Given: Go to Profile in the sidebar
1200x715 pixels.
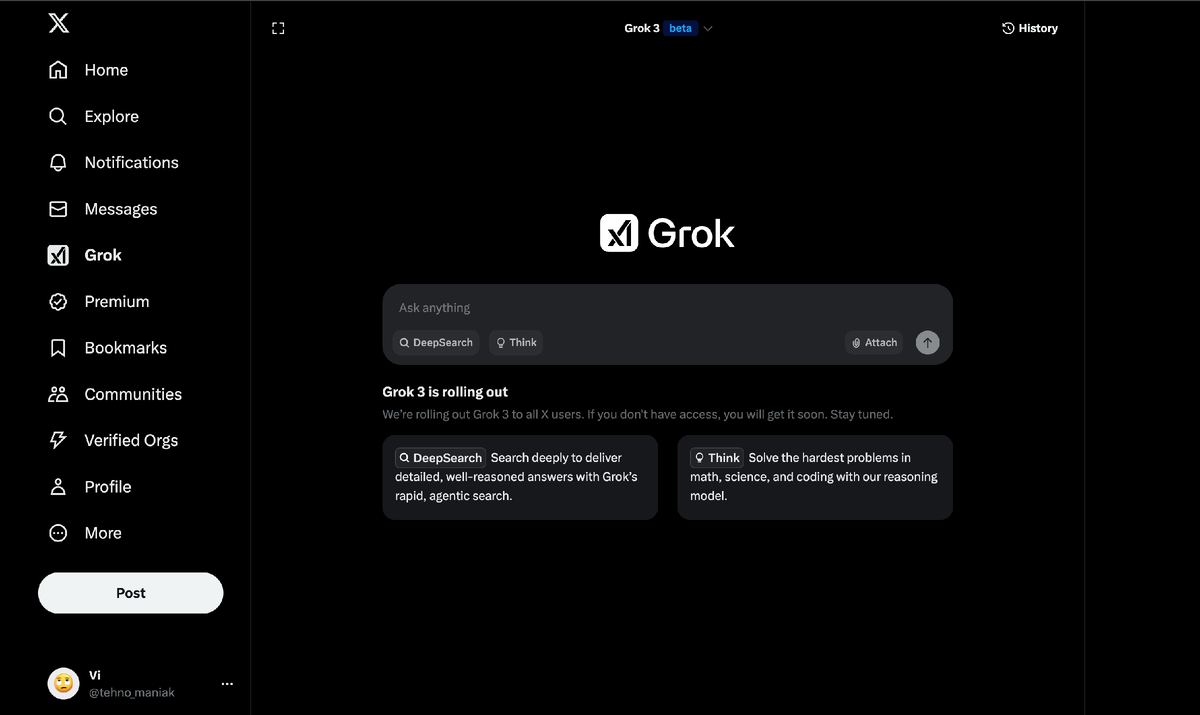Looking at the screenshot, I should 90,487.
